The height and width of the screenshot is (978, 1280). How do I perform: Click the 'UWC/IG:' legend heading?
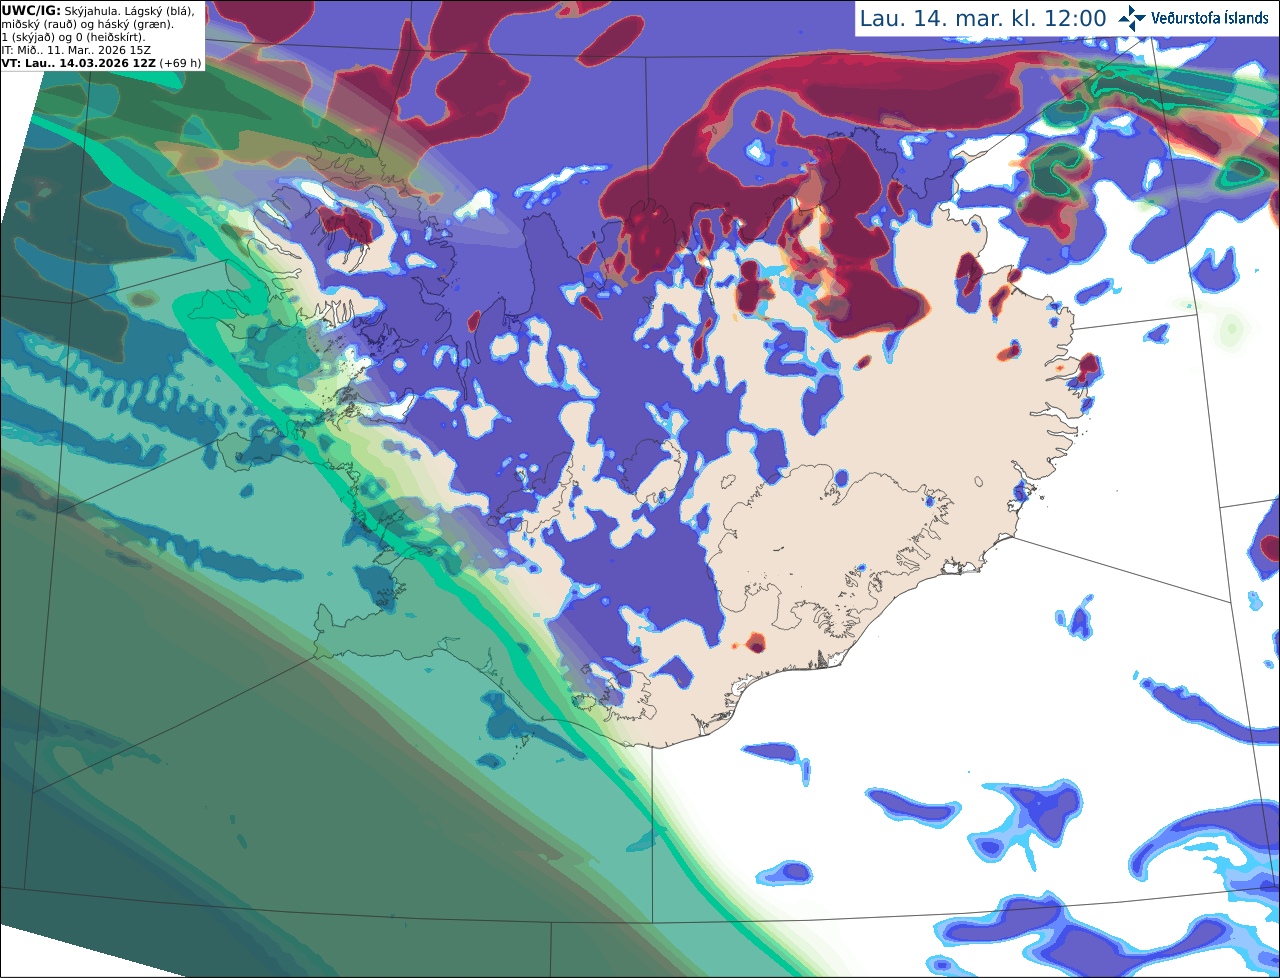31,11
